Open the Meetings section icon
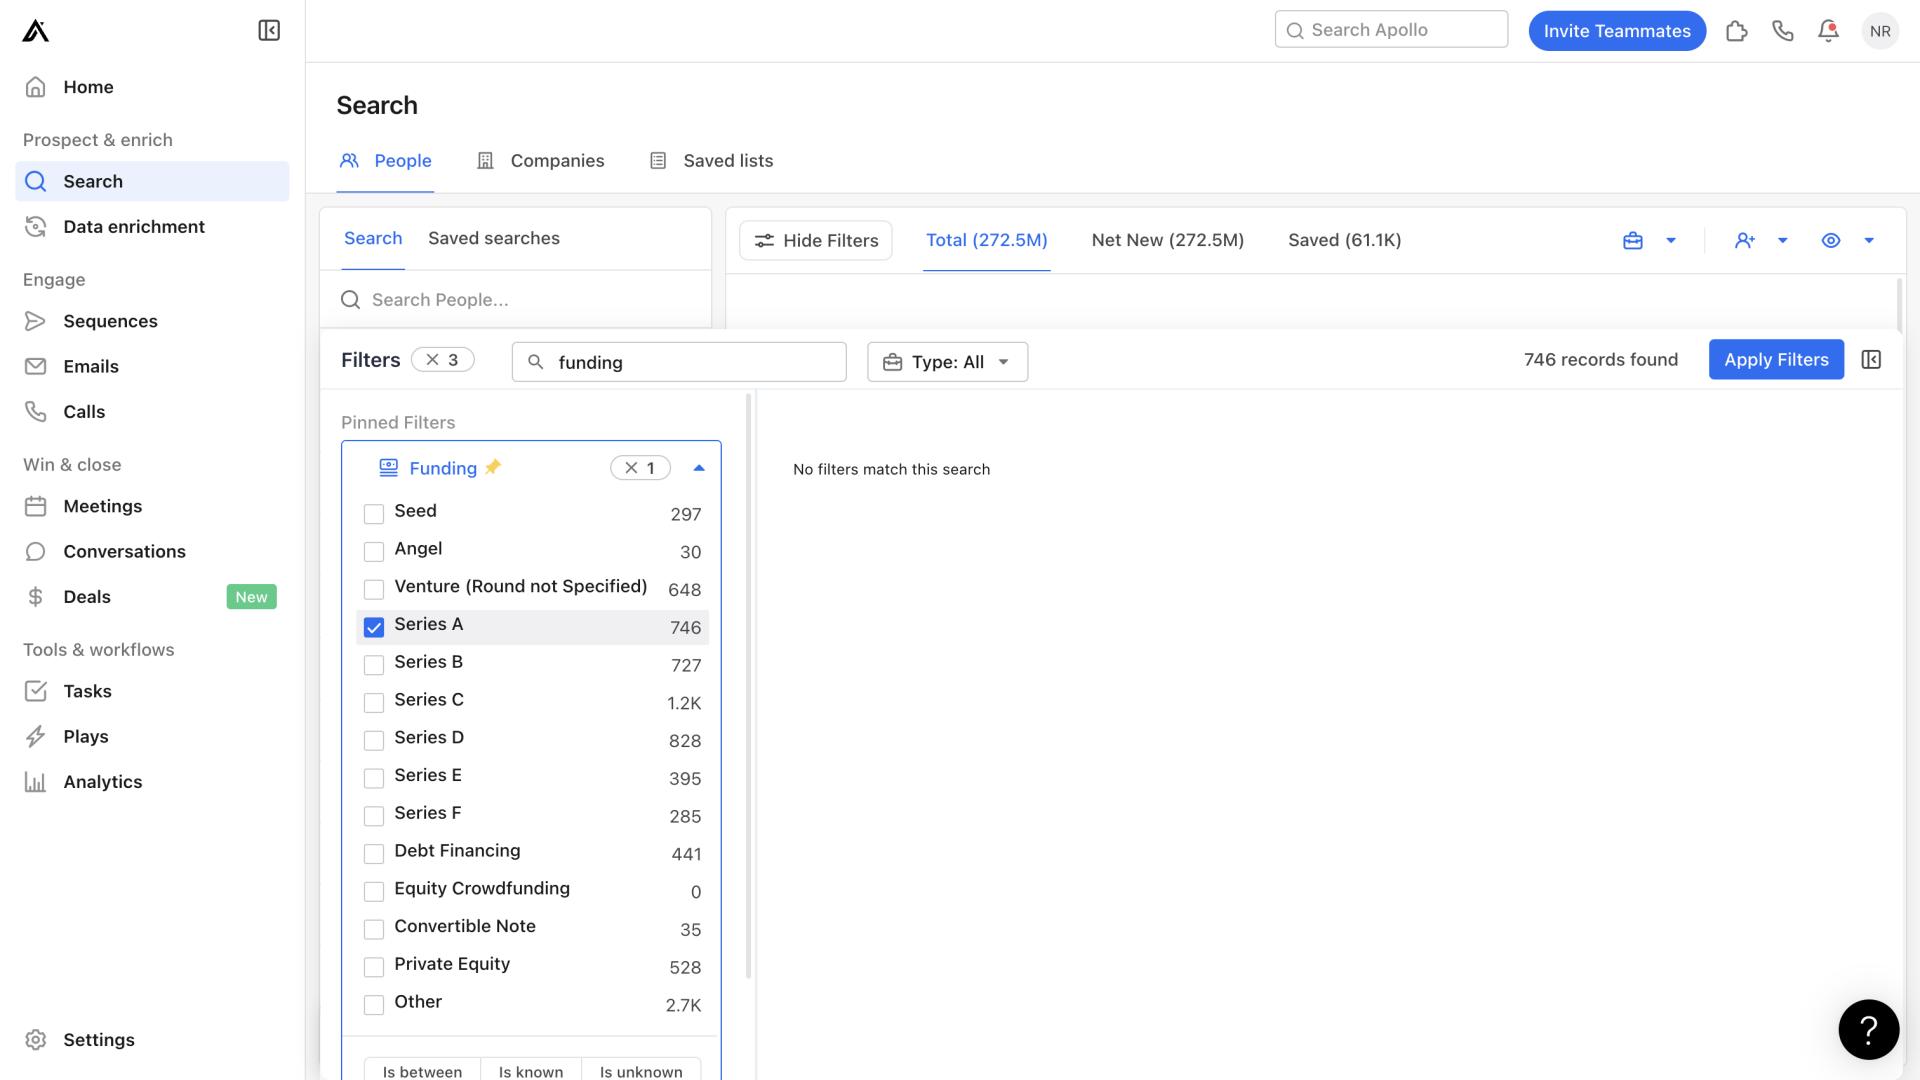Image resolution: width=1920 pixels, height=1080 pixels. click(x=37, y=506)
